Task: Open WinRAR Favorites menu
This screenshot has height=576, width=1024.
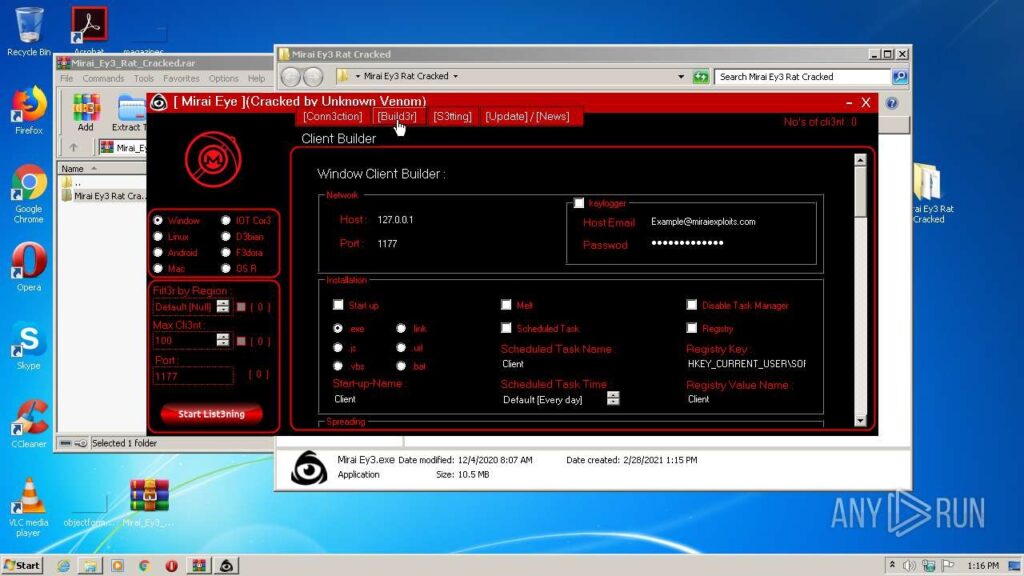Action: (181, 78)
